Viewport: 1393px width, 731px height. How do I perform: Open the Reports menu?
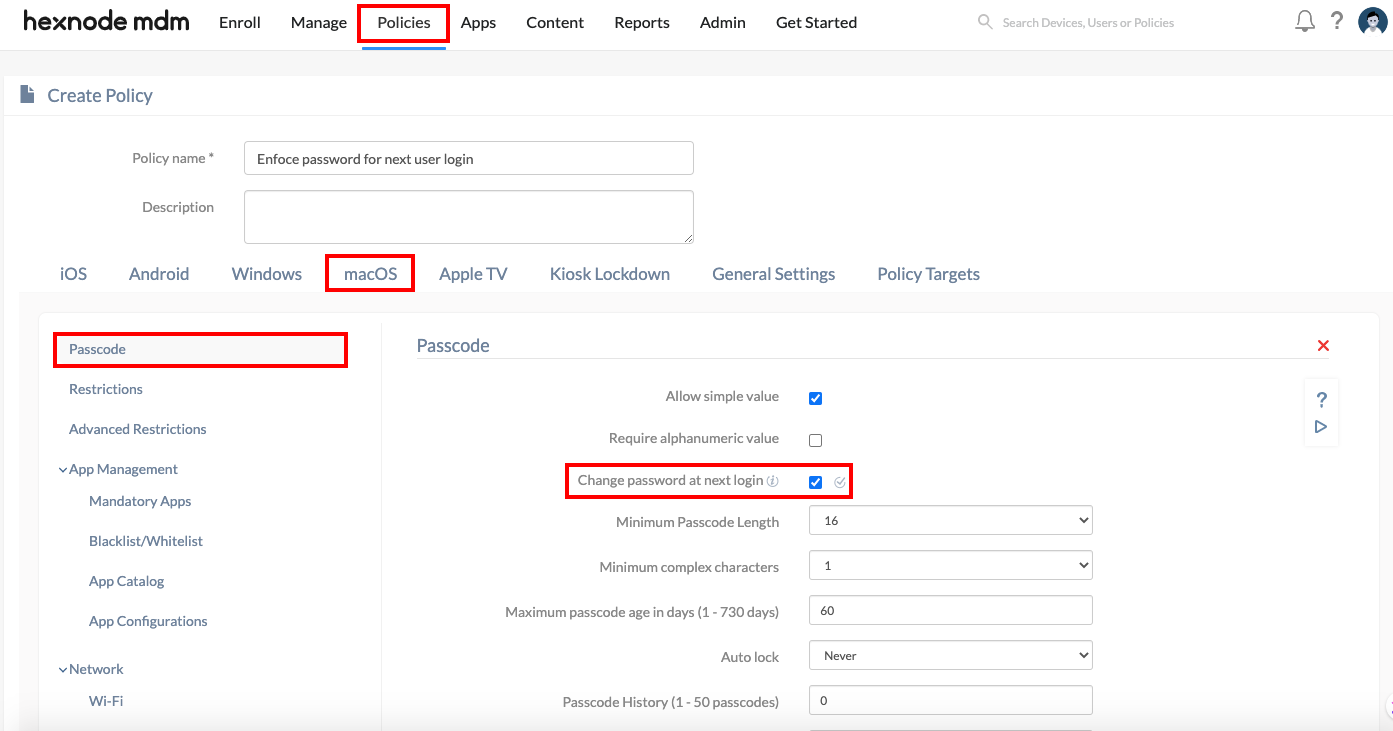(642, 22)
